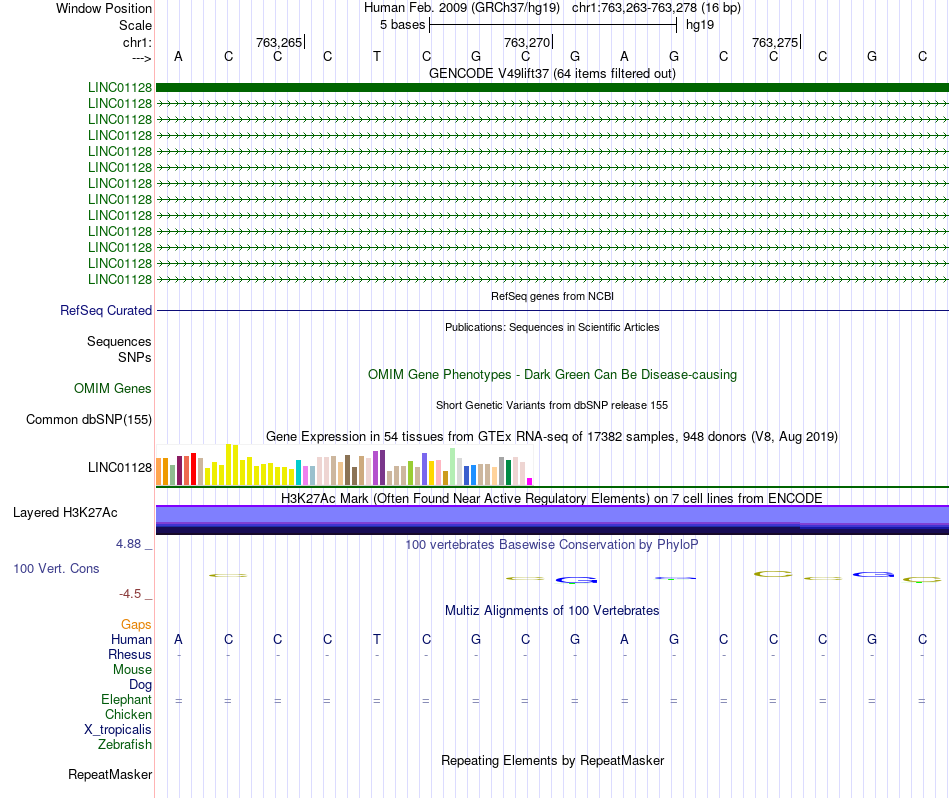Click the tall pale green GTEx bar
Viewport: 950px width, 798px height.
pos(453,467)
